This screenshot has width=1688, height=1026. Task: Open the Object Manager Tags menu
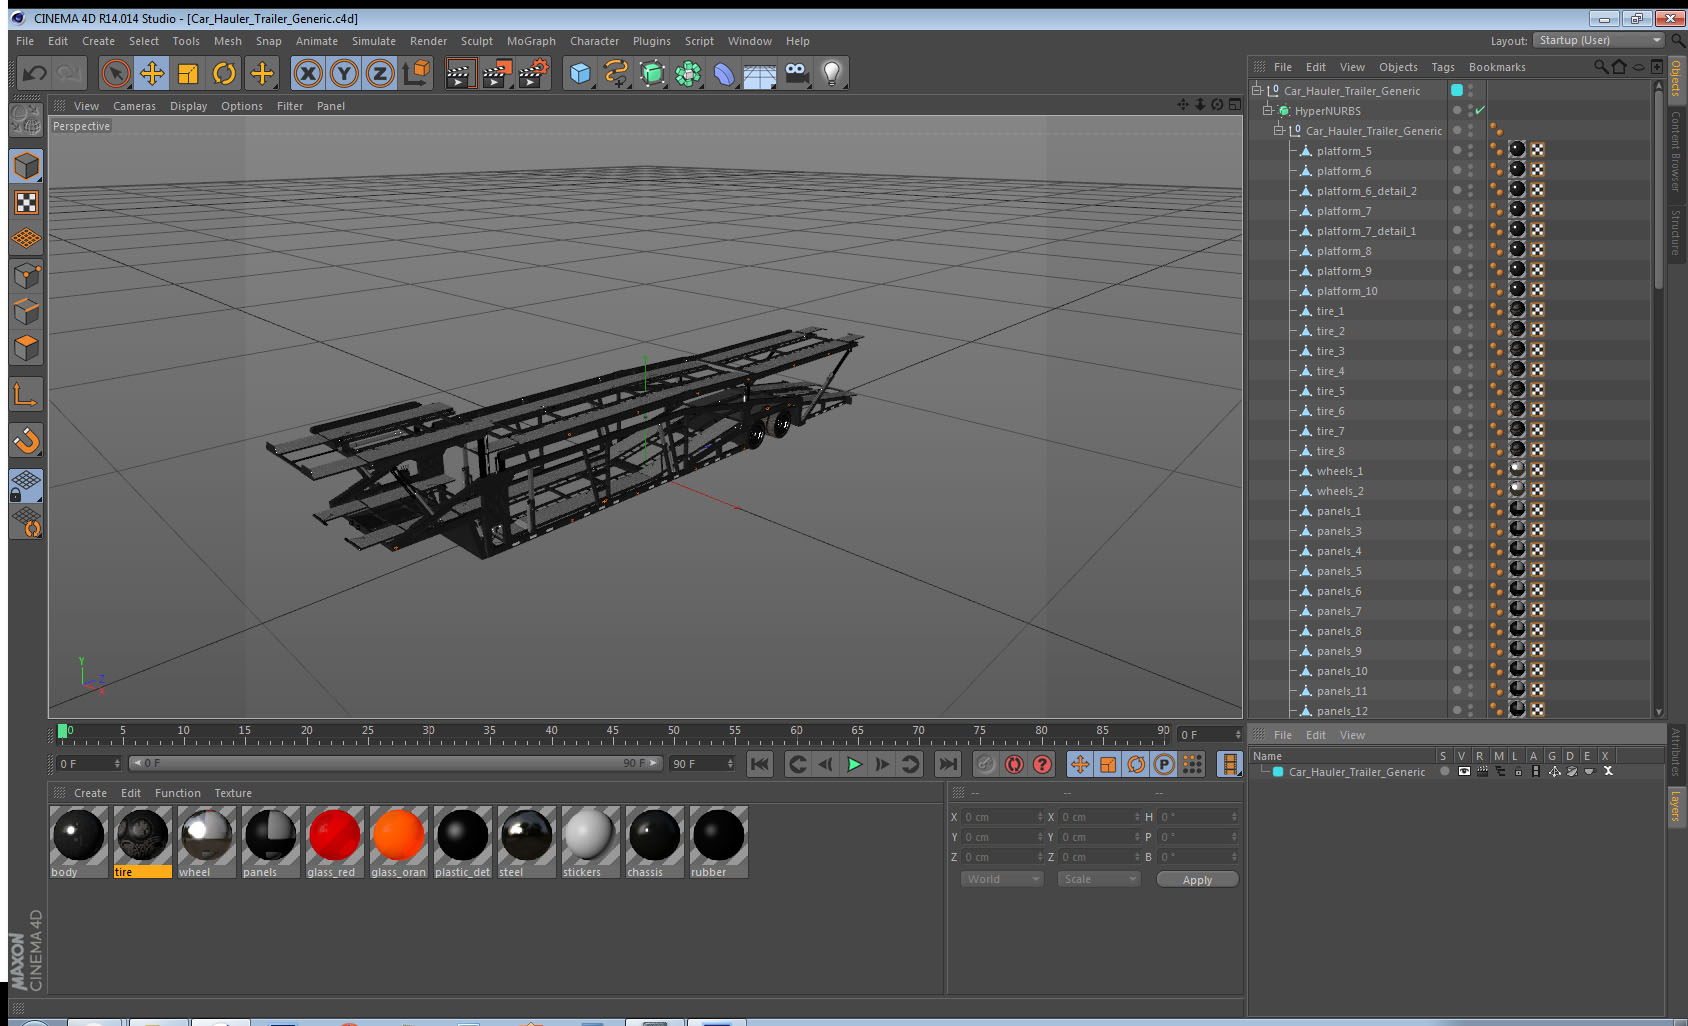(1443, 67)
